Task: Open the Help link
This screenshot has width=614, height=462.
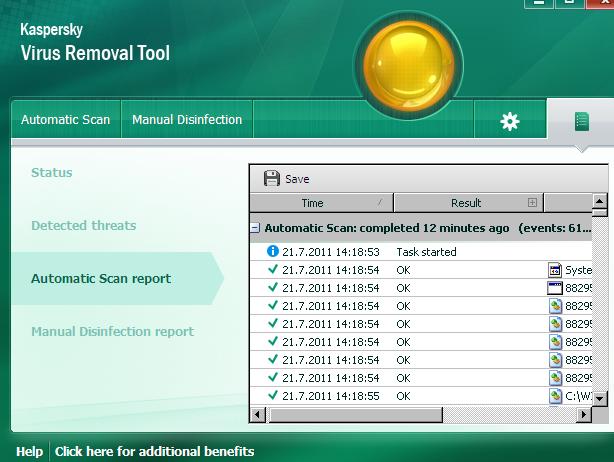Action: click(x=29, y=451)
